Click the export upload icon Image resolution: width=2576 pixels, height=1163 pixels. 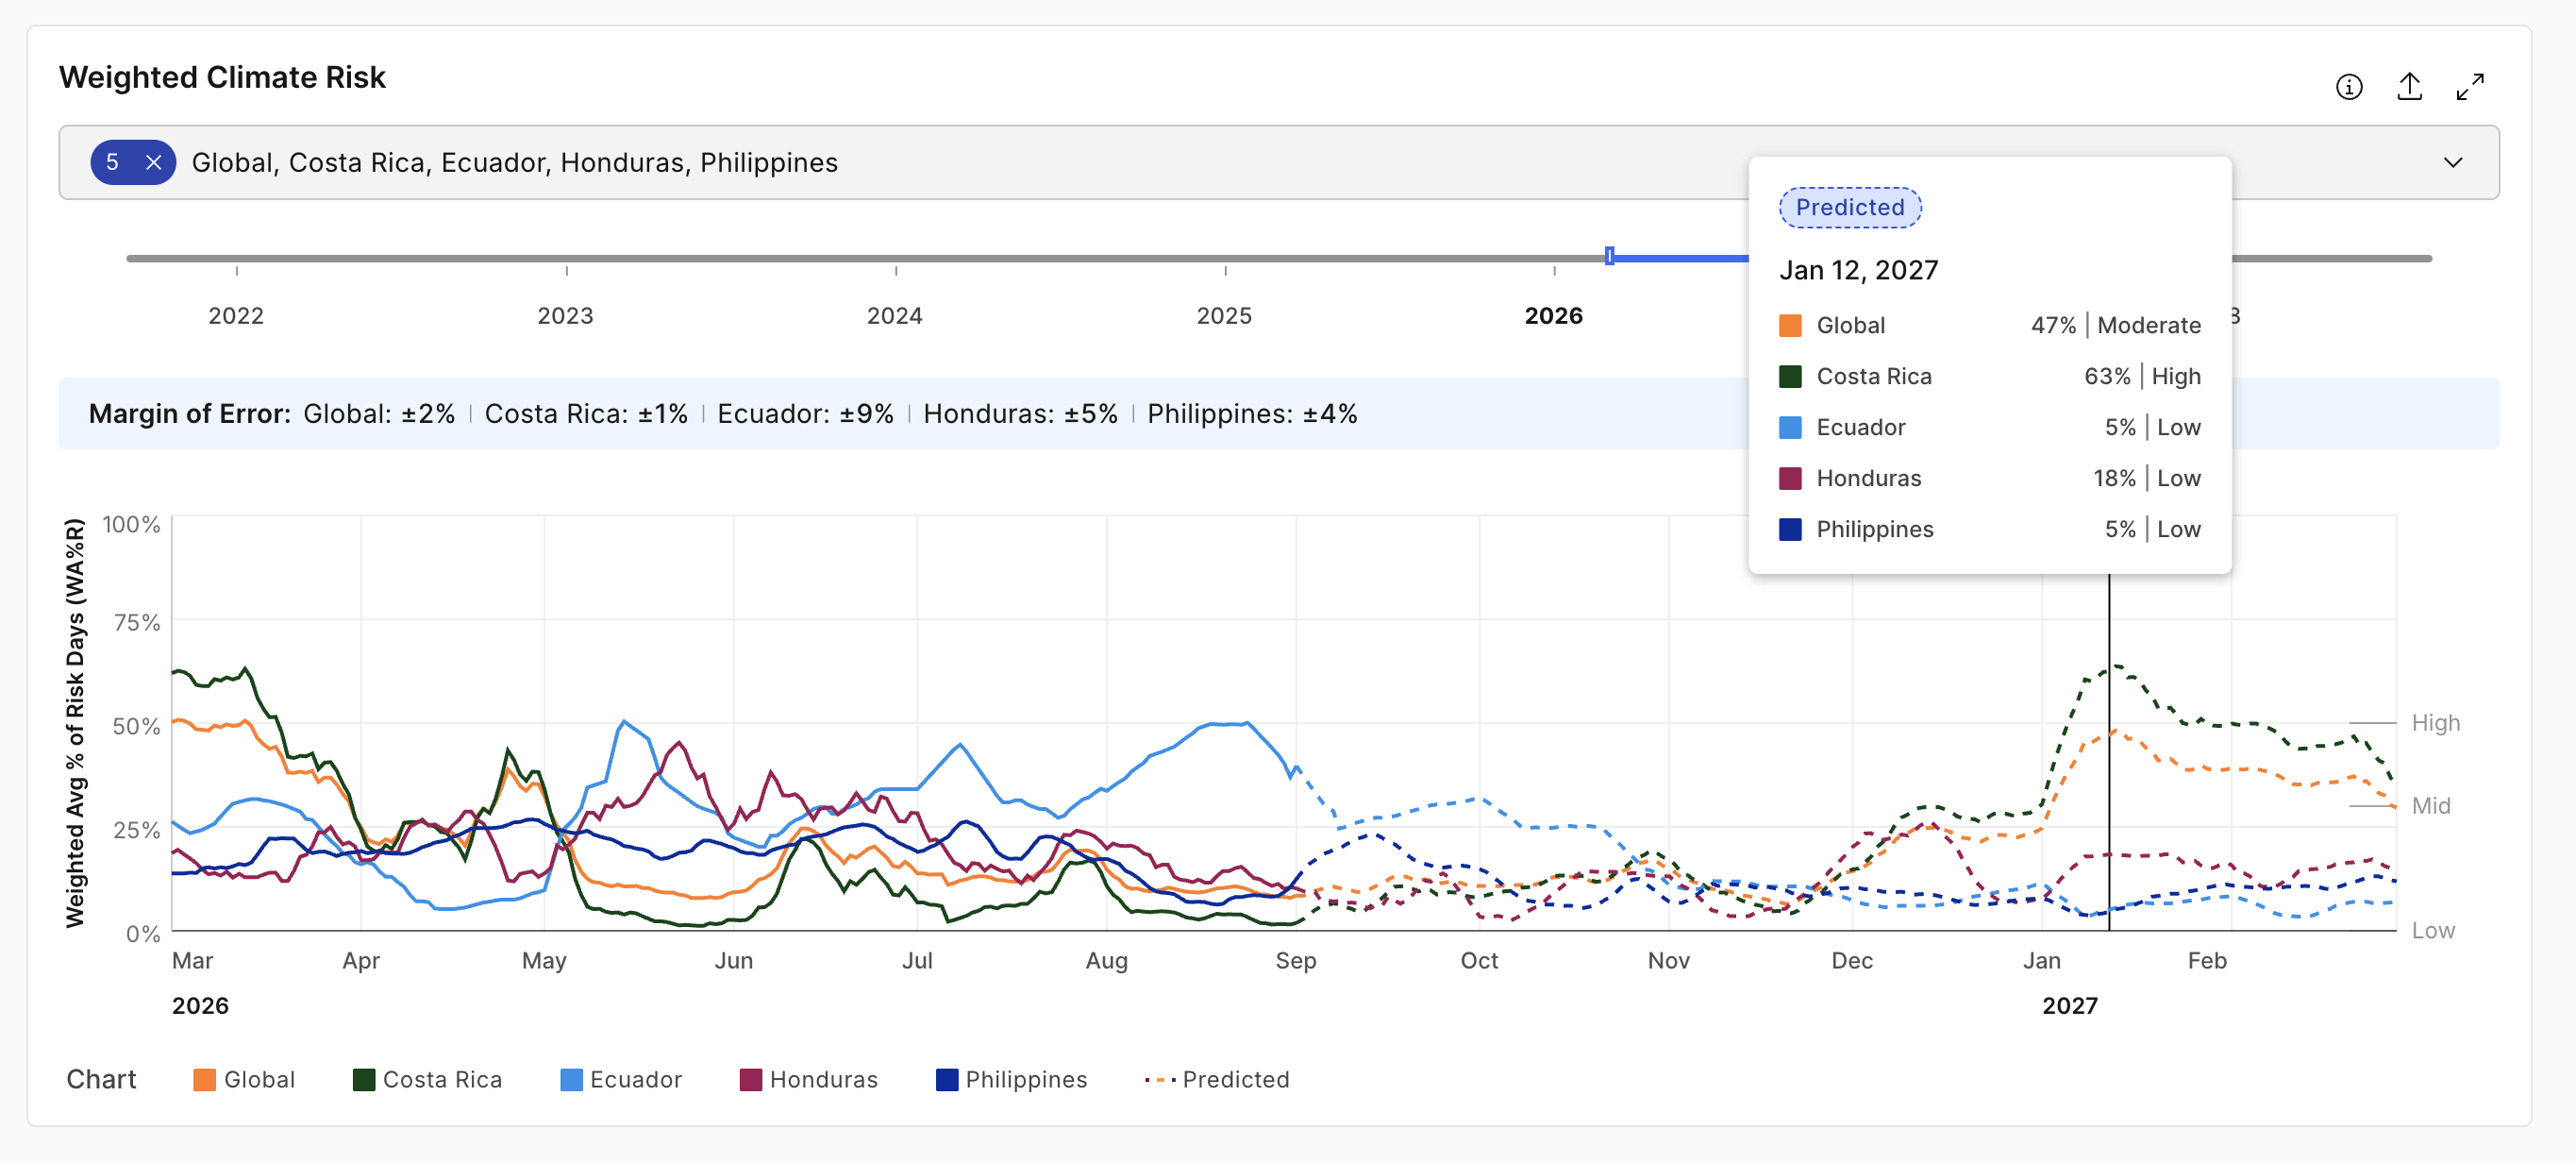point(2409,87)
